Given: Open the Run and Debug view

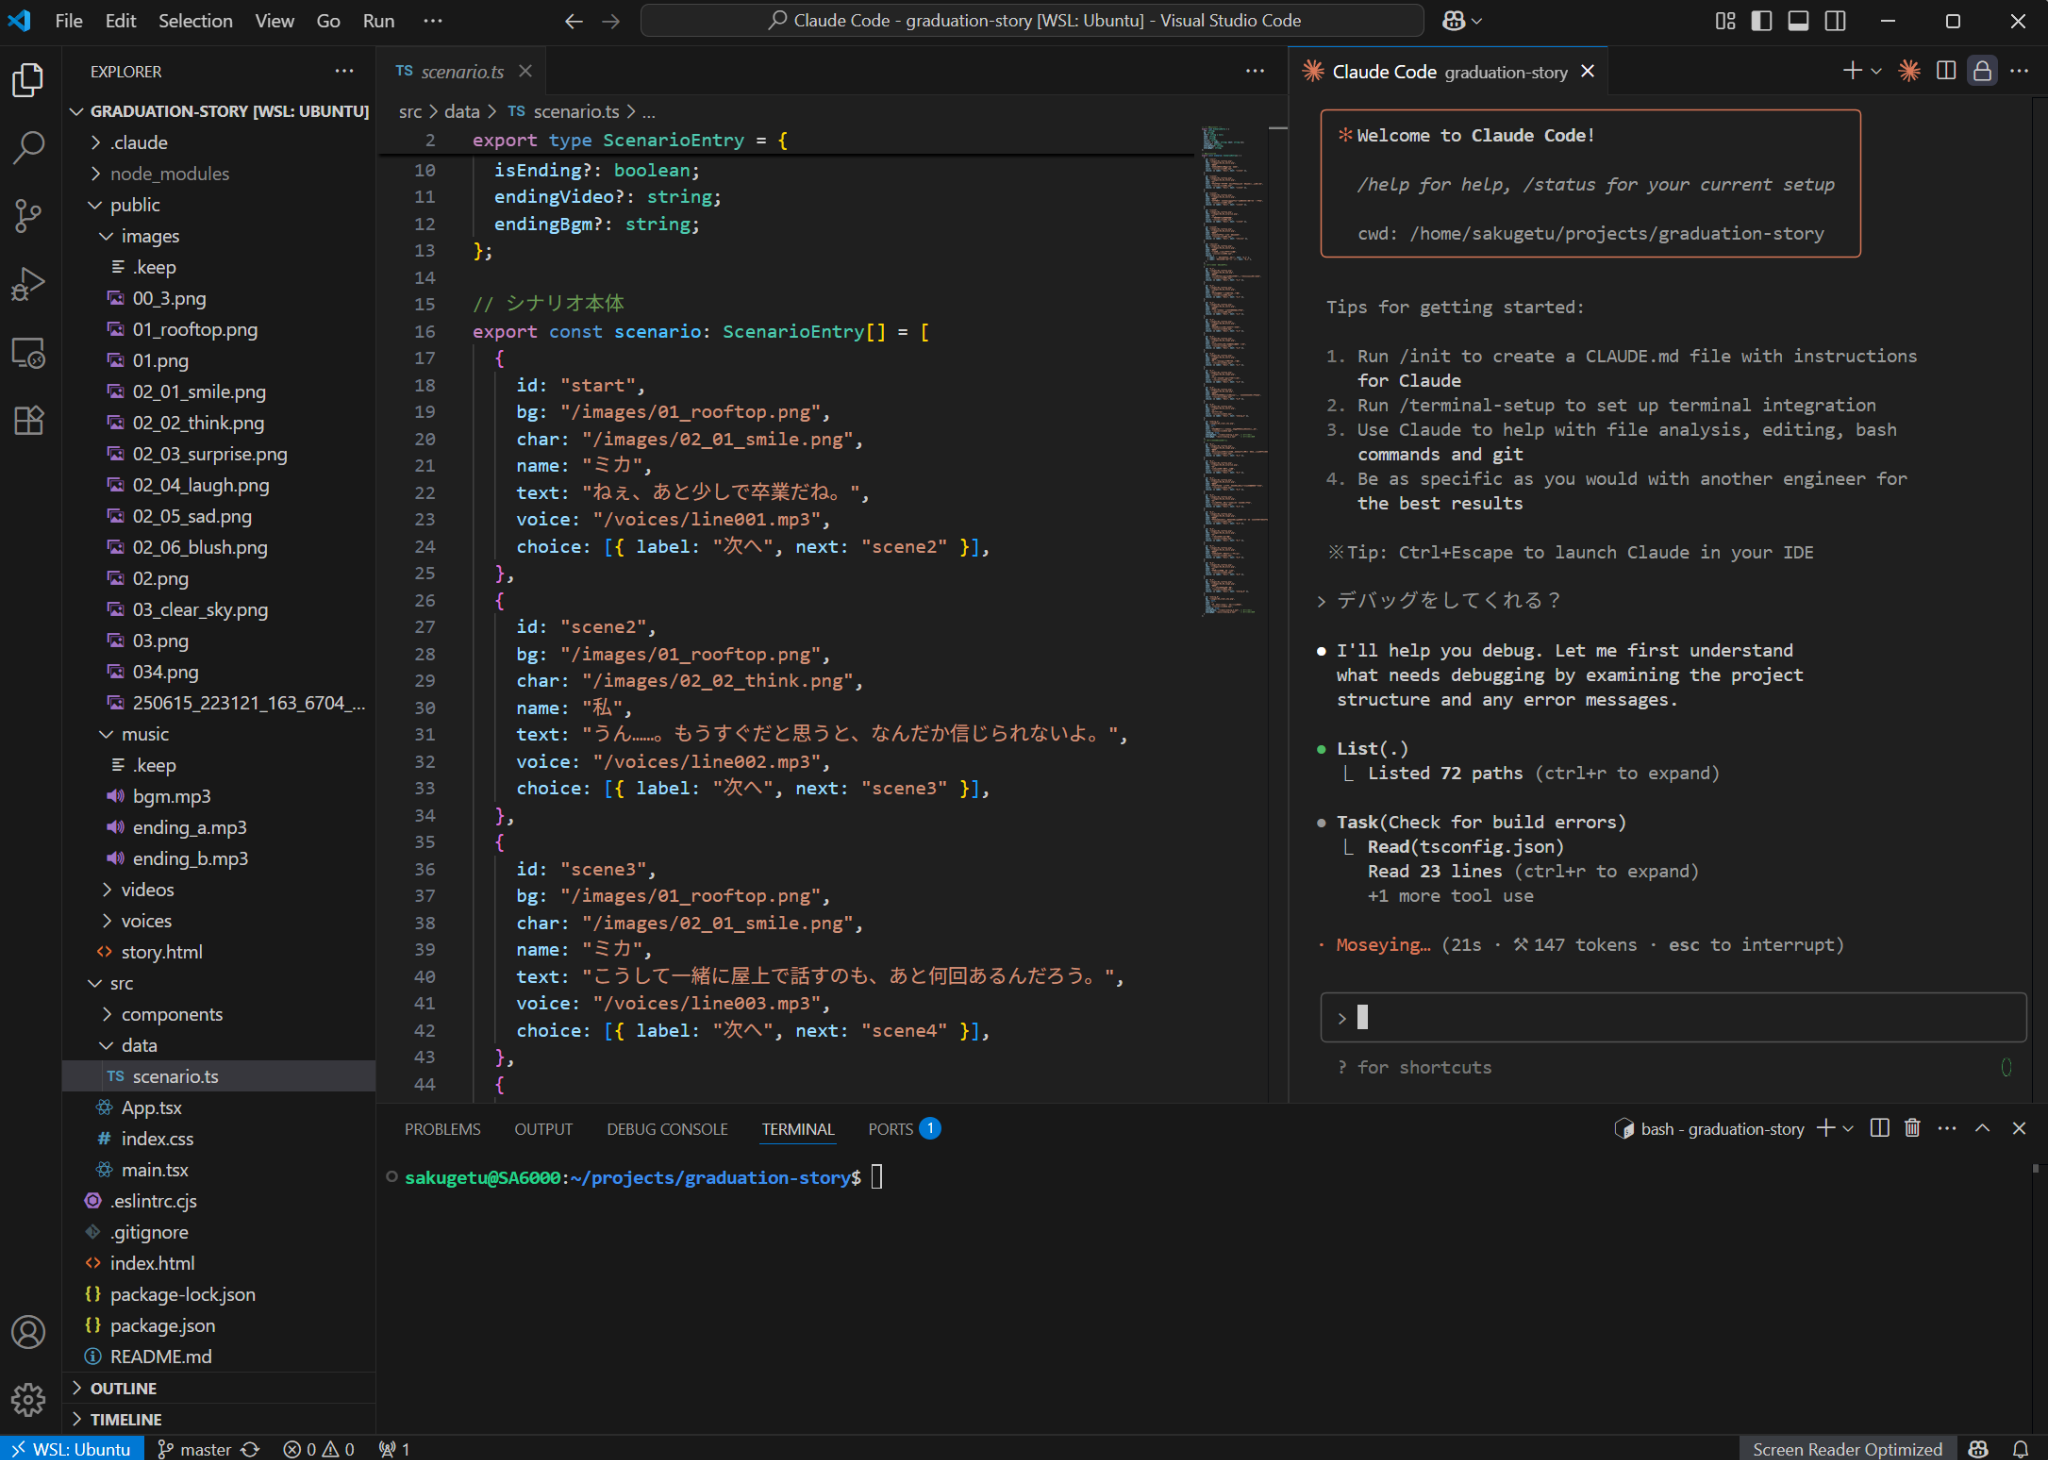Looking at the screenshot, I should pyautogui.click(x=28, y=284).
